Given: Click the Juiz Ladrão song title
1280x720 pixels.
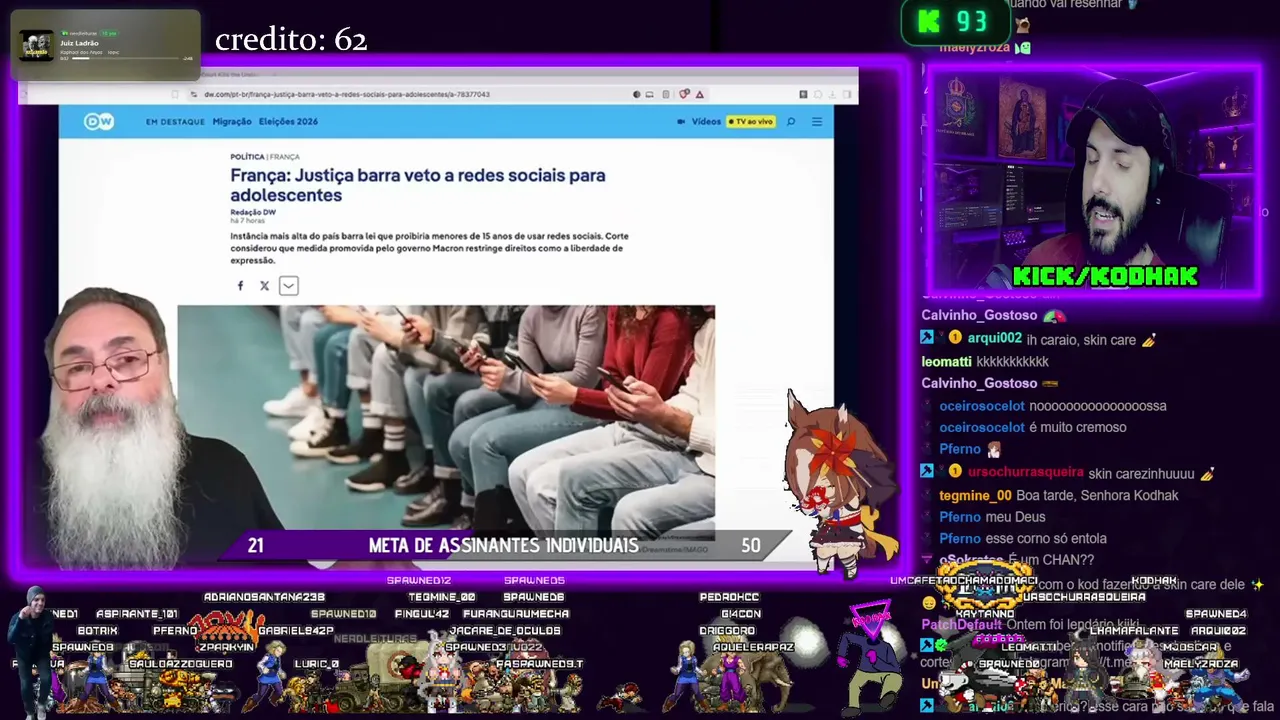Looking at the screenshot, I should click(79, 43).
